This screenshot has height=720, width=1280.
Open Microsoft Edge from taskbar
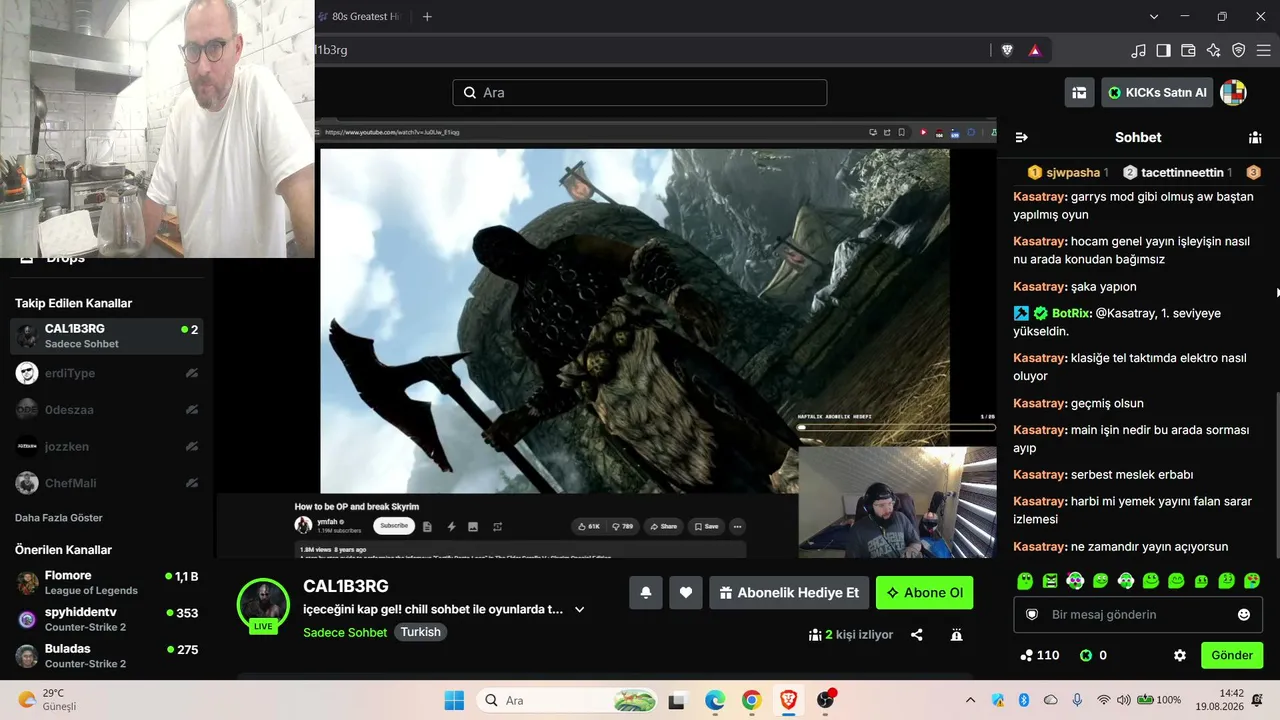[x=715, y=700]
